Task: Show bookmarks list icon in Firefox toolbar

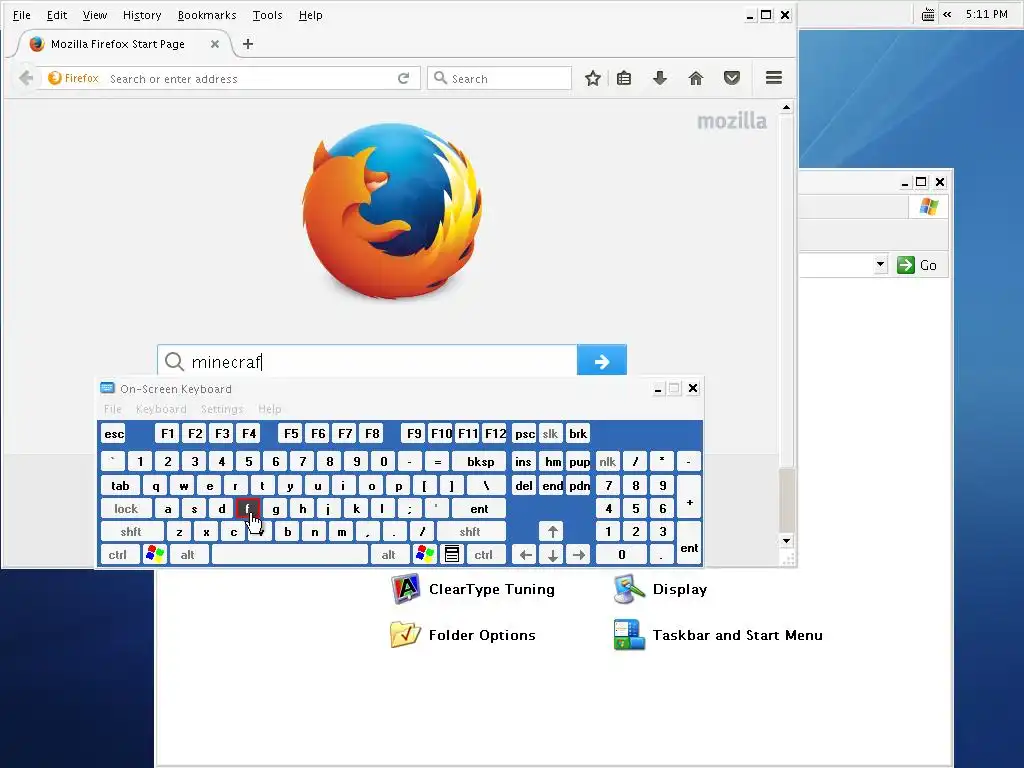Action: click(x=624, y=78)
